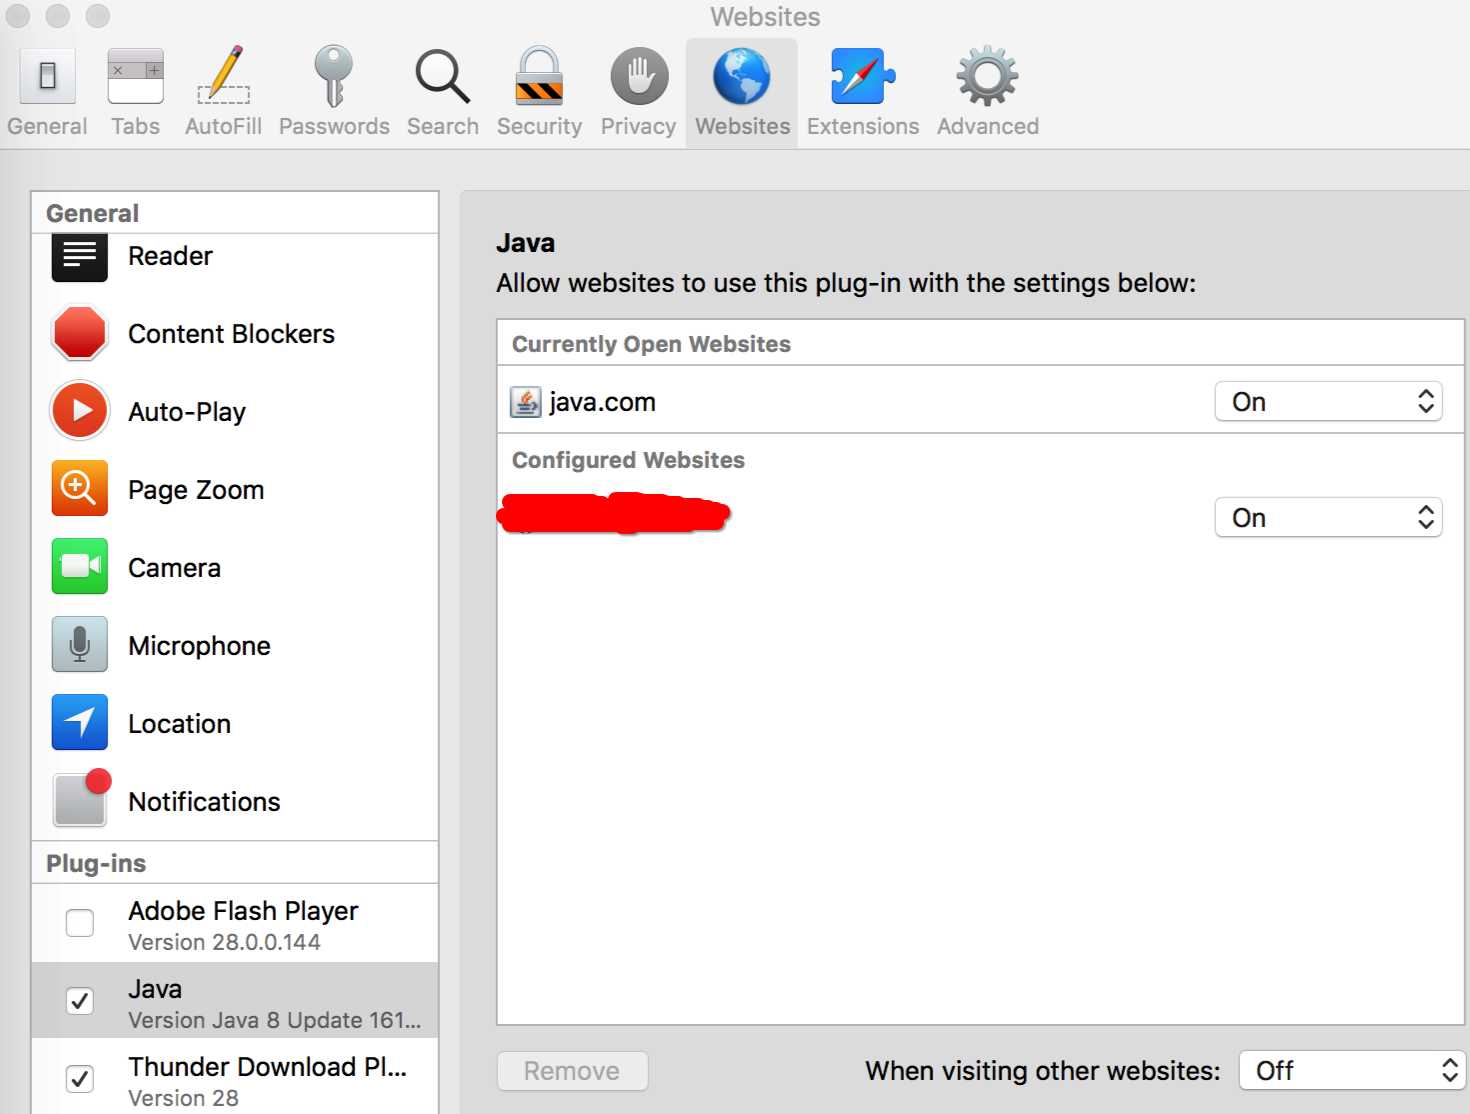
Task: Open the Passwords key icon
Action: tap(334, 76)
